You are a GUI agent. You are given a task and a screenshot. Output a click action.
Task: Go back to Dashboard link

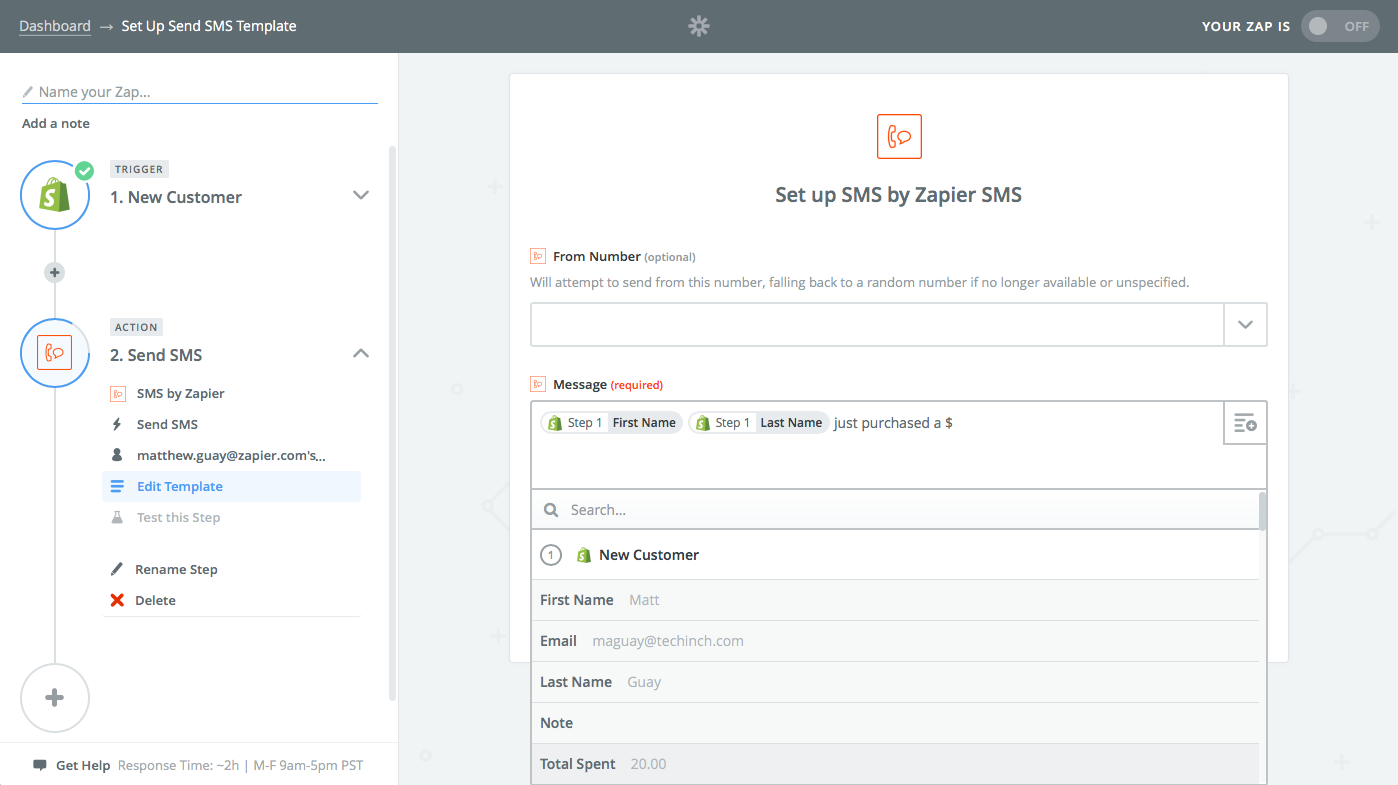tap(55, 26)
